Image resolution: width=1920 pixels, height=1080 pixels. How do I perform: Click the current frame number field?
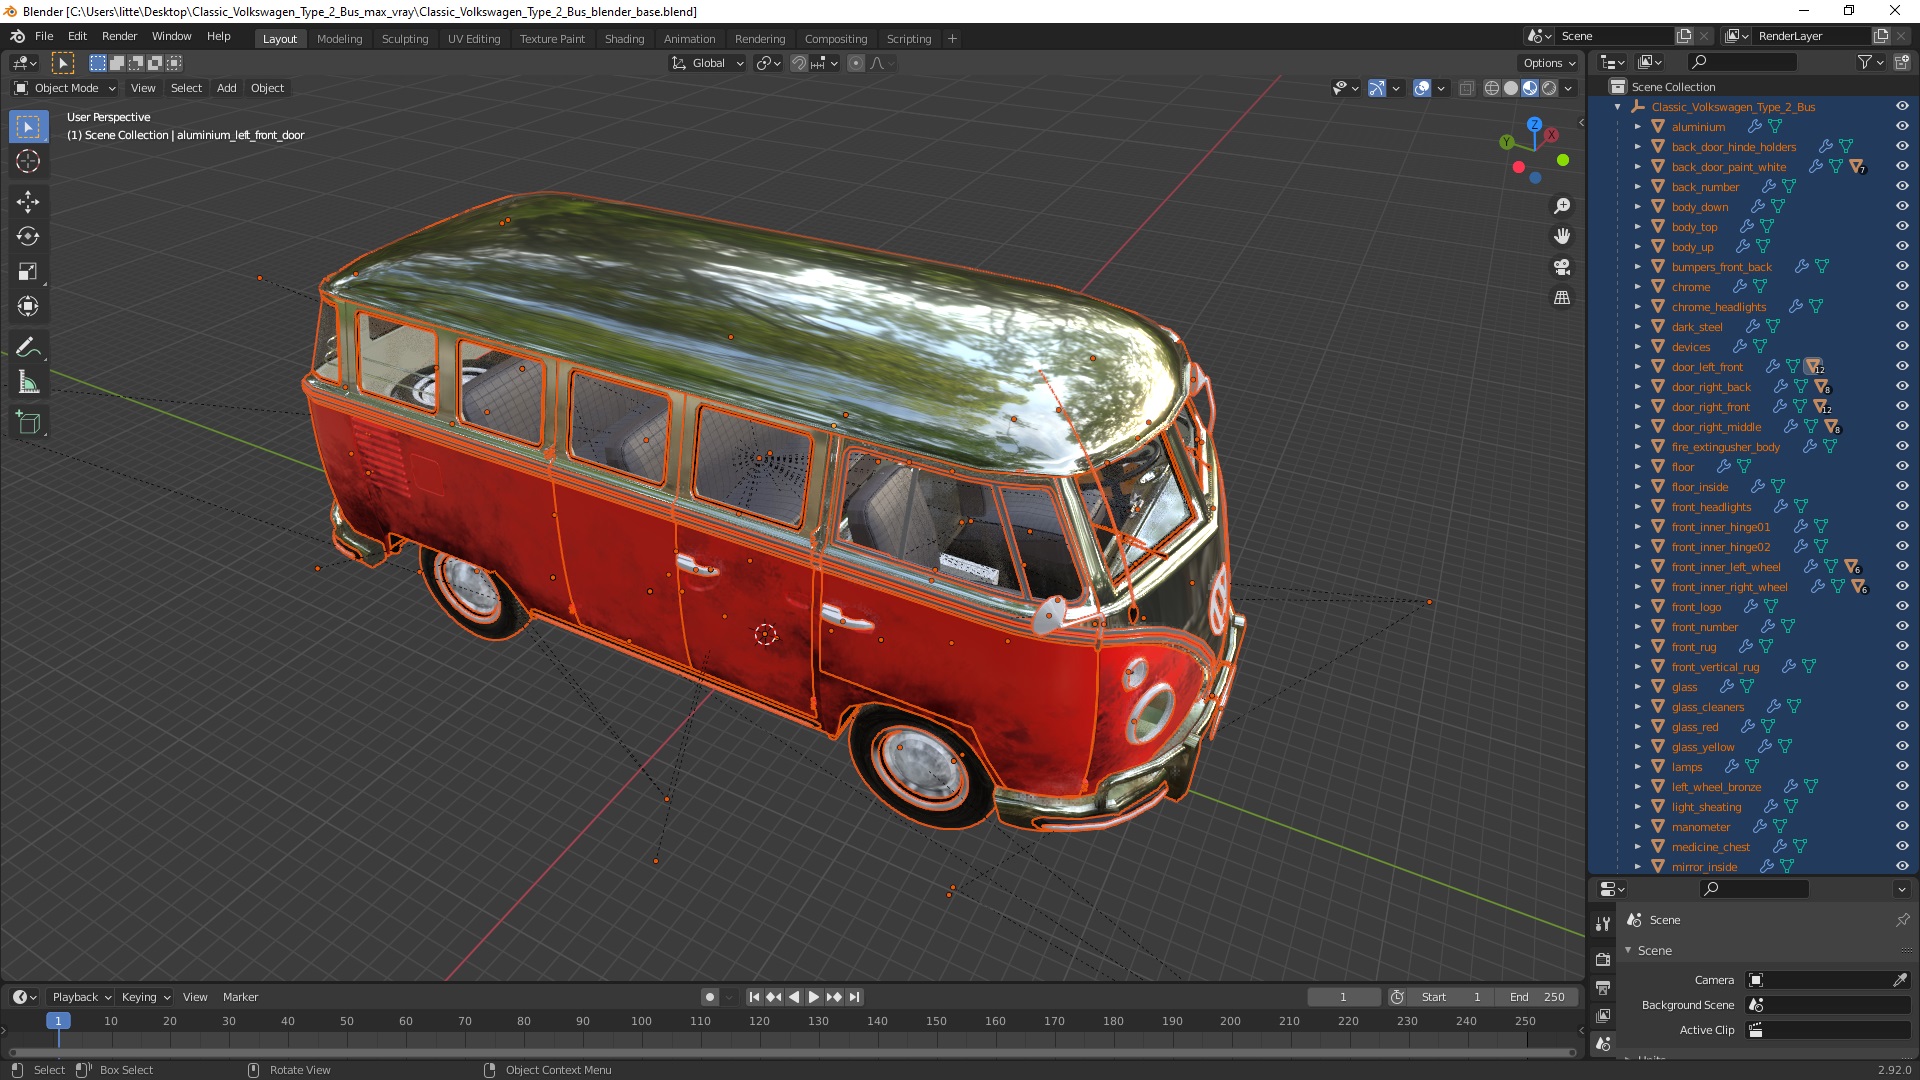click(x=1343, y=997)
